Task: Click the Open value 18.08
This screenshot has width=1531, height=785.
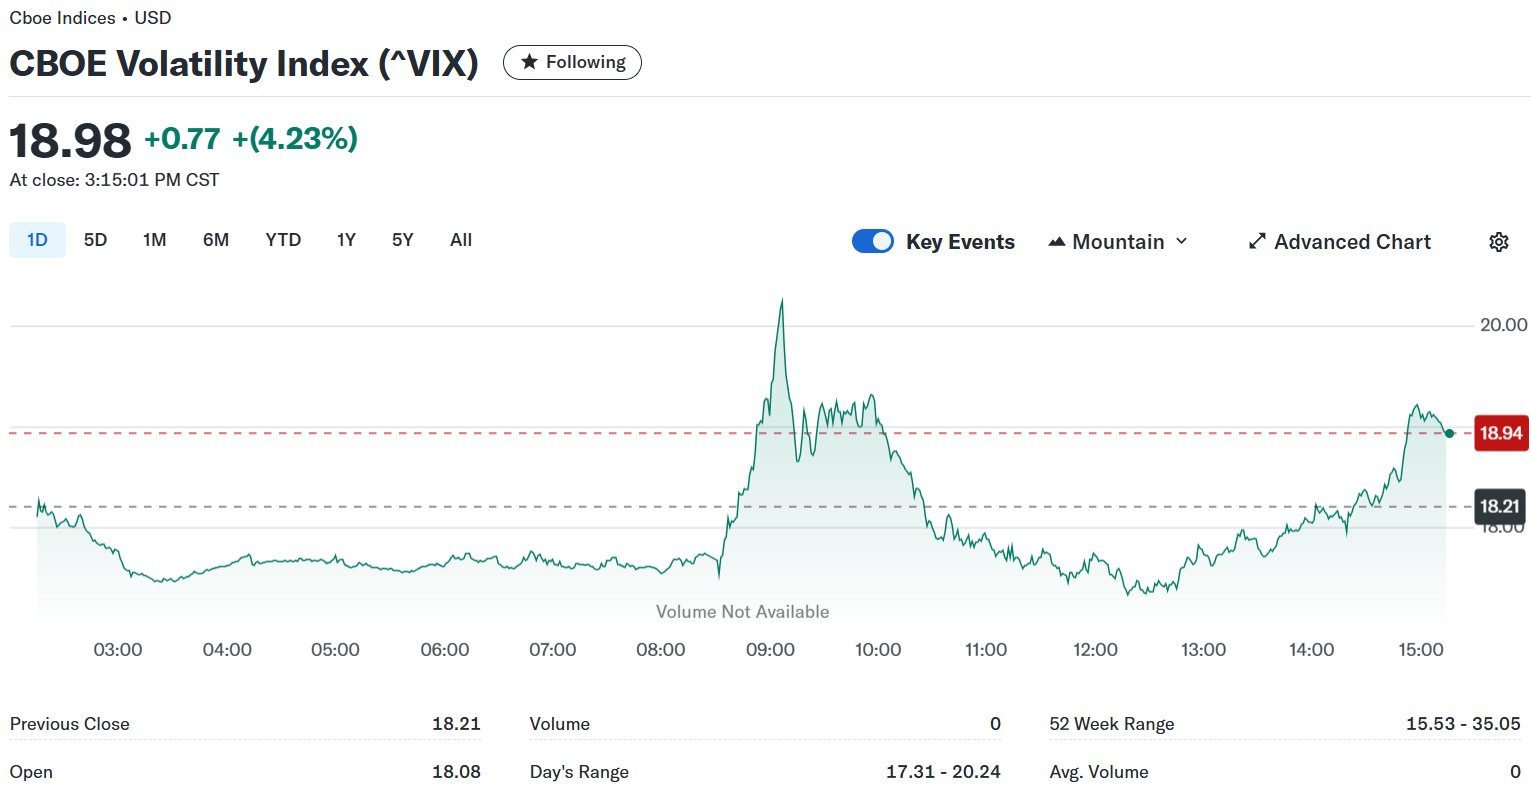Action: 456,772
